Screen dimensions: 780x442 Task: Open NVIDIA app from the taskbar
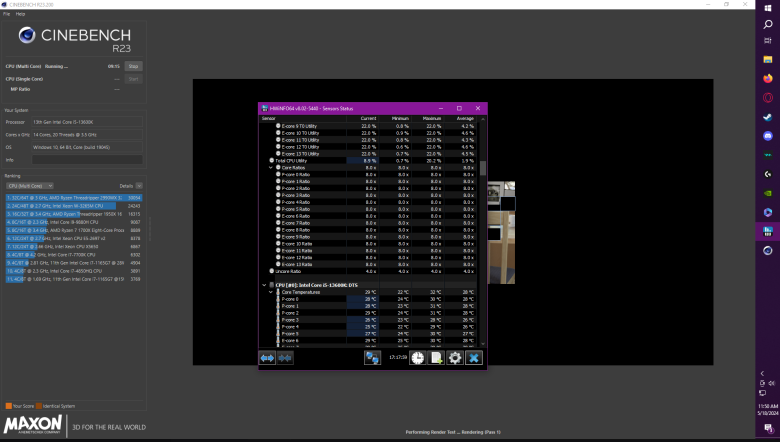pos(768,193)
